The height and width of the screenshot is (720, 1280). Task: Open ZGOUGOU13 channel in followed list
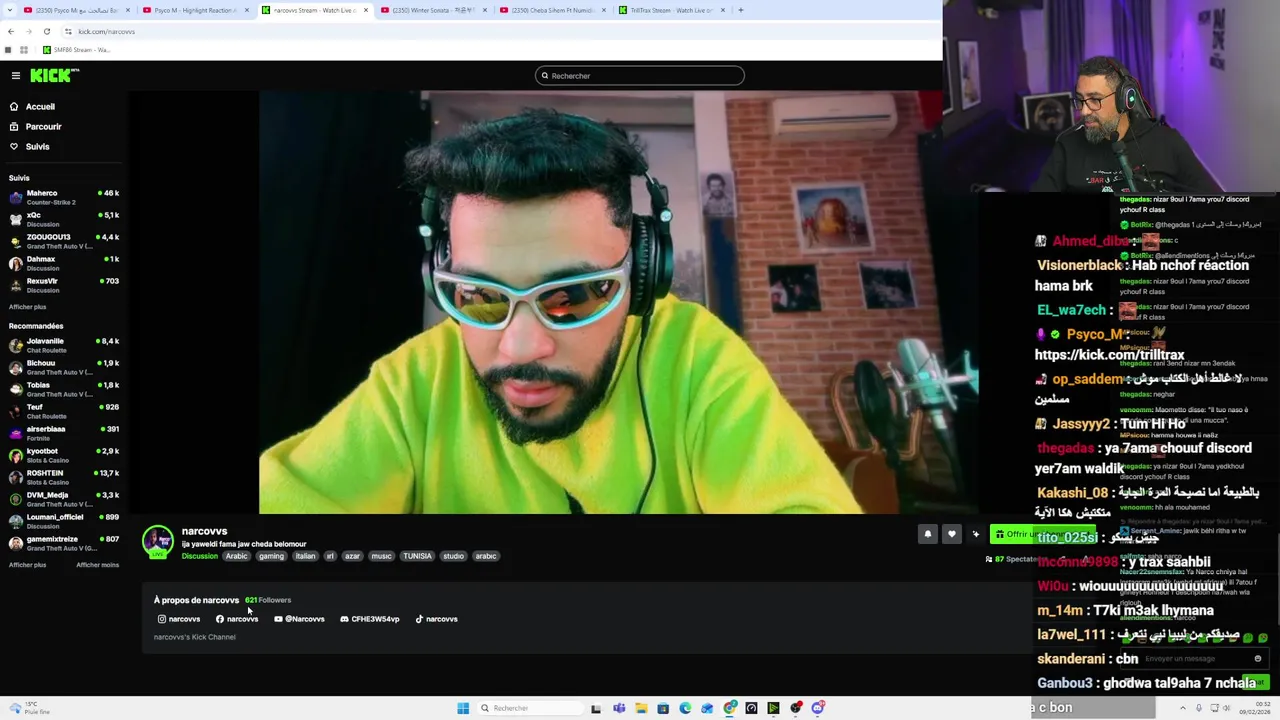point(64,241)
